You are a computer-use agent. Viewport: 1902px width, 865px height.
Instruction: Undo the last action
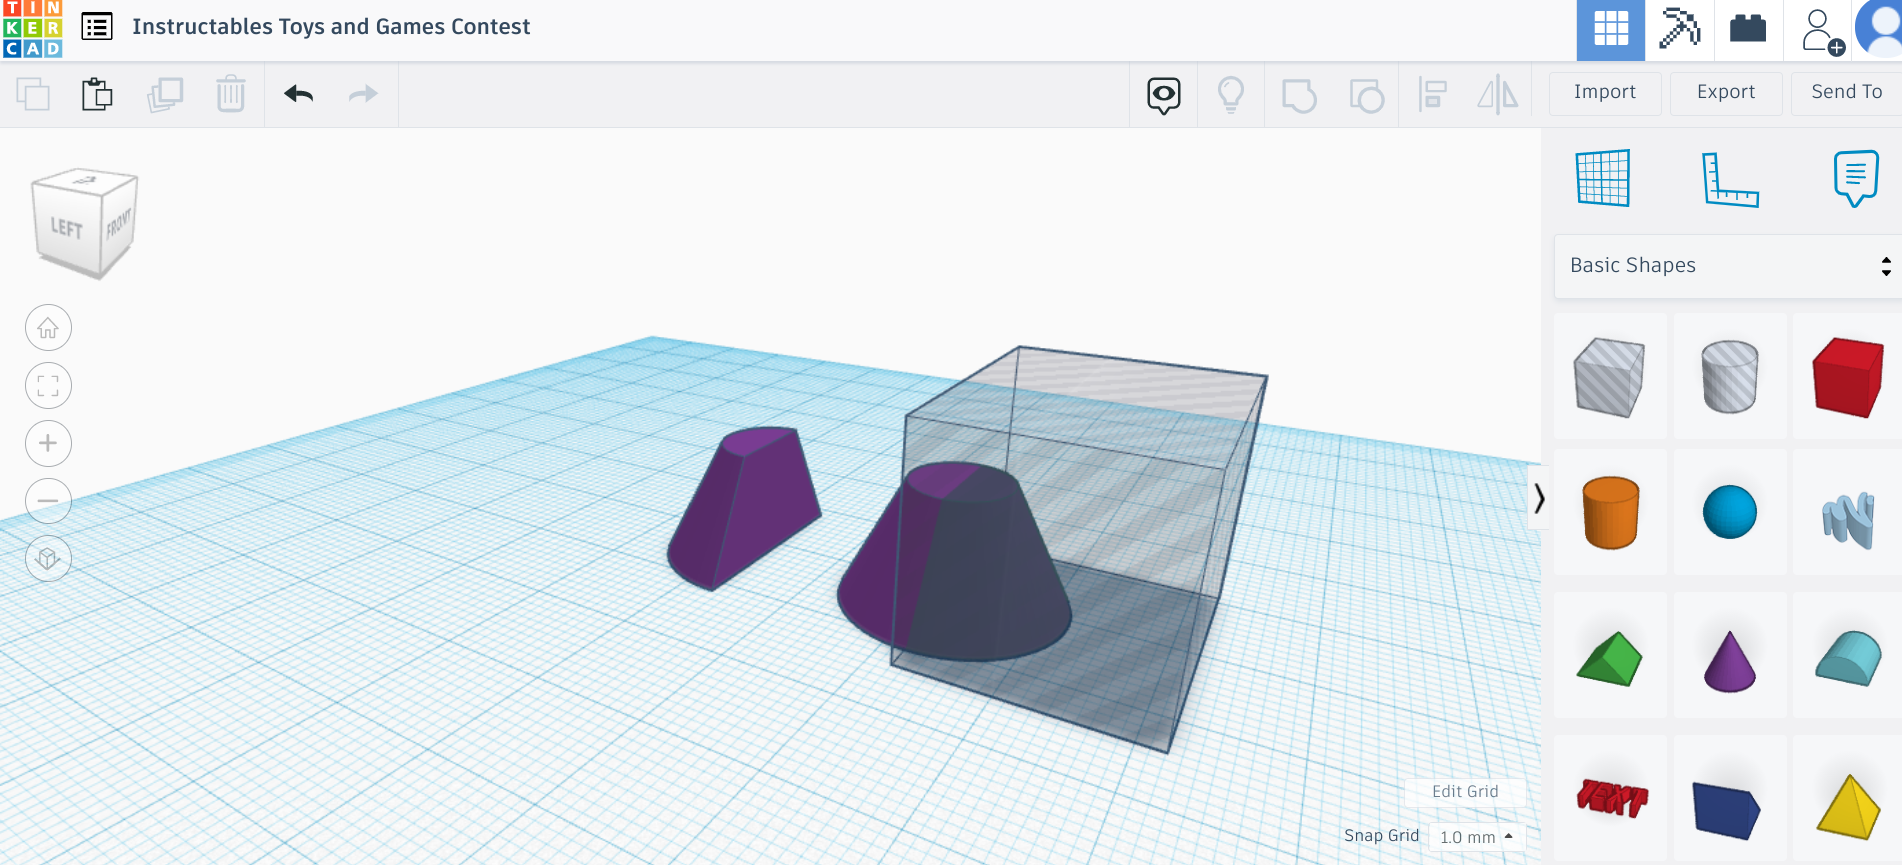[299, 94]
